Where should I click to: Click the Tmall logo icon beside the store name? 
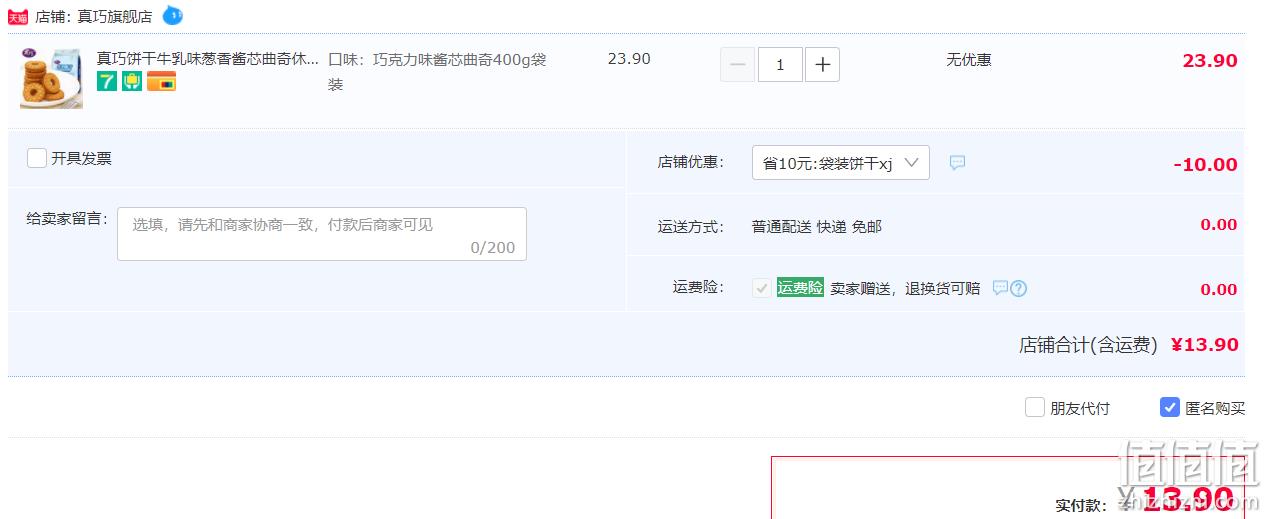pos(18,16)
